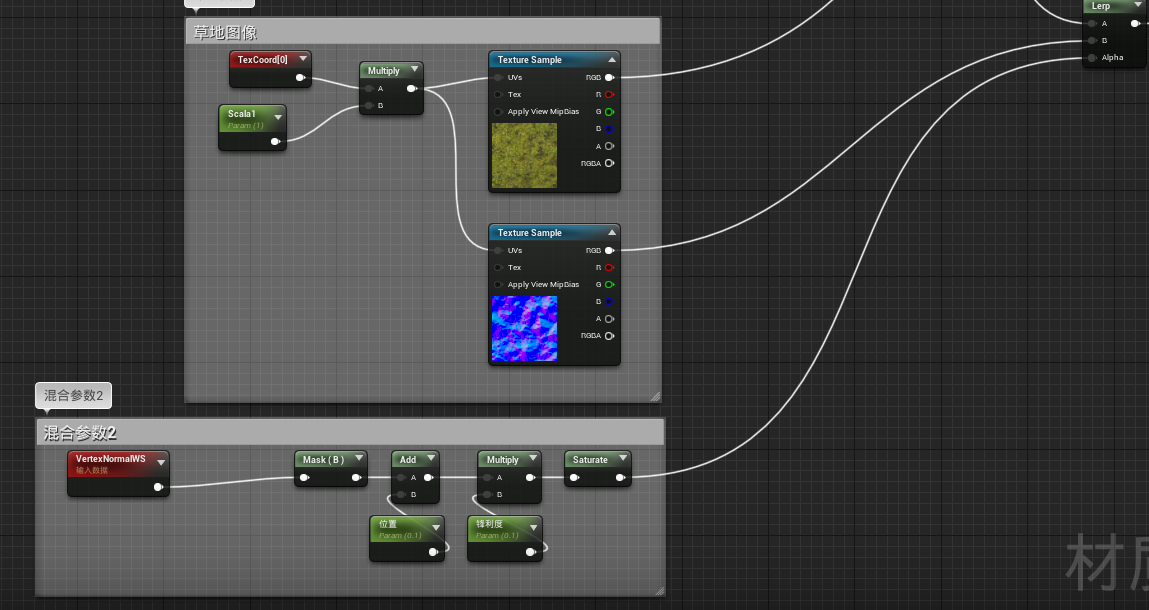
Task: Expand TexCoord[0] node dropdown arrow
Action: coord(303,59)
